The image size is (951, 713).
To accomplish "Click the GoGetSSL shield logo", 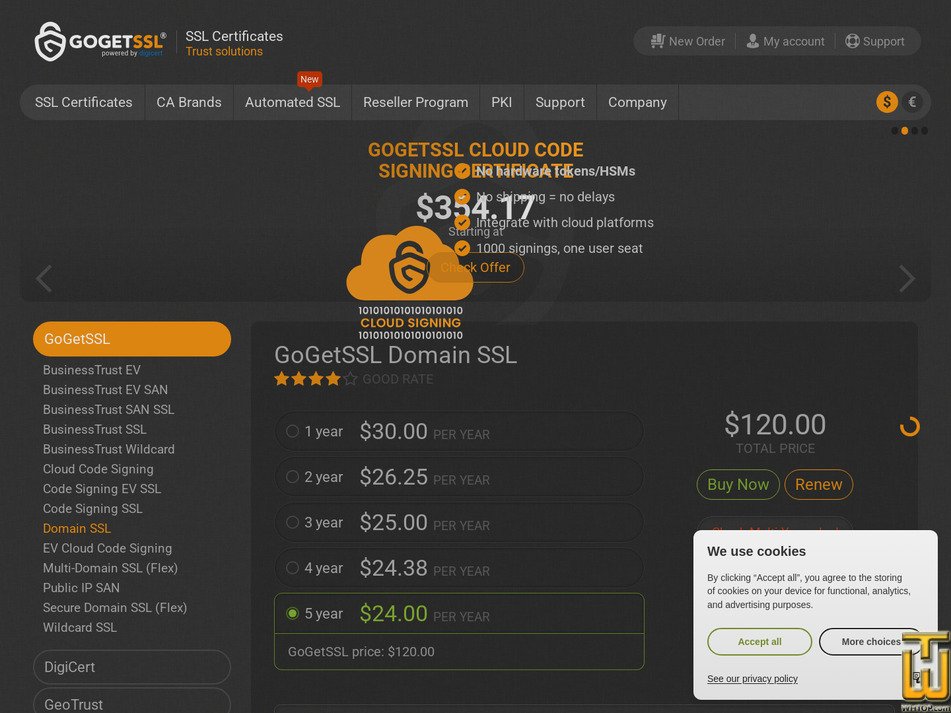I will (50, 41).
